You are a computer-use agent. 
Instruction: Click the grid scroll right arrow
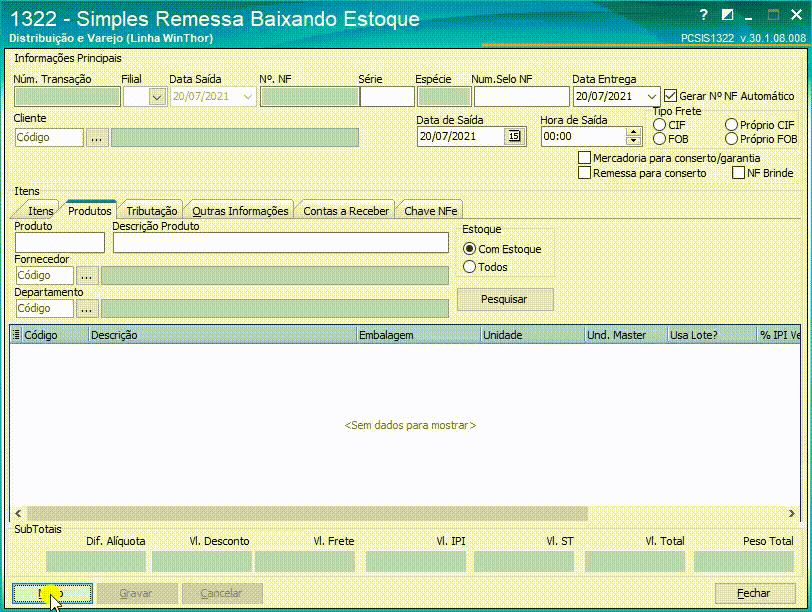791,514
